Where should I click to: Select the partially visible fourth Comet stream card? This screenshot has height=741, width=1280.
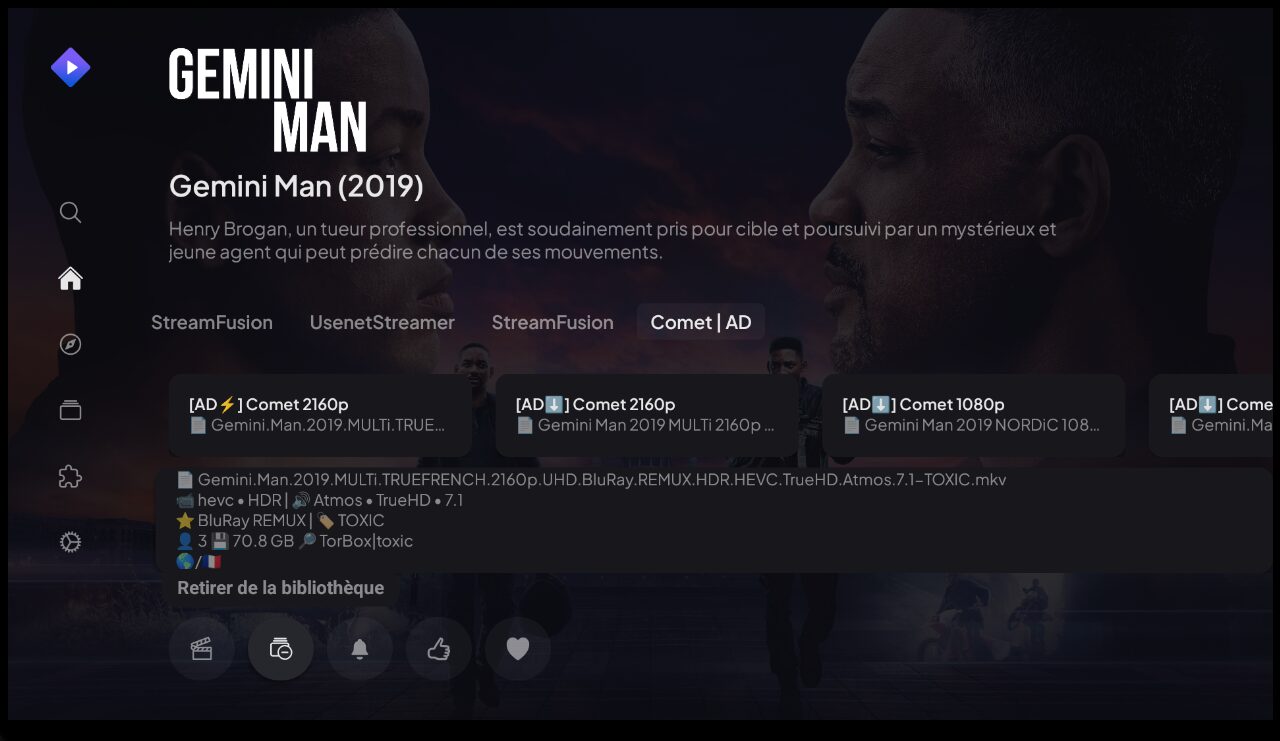[1211, 415]
